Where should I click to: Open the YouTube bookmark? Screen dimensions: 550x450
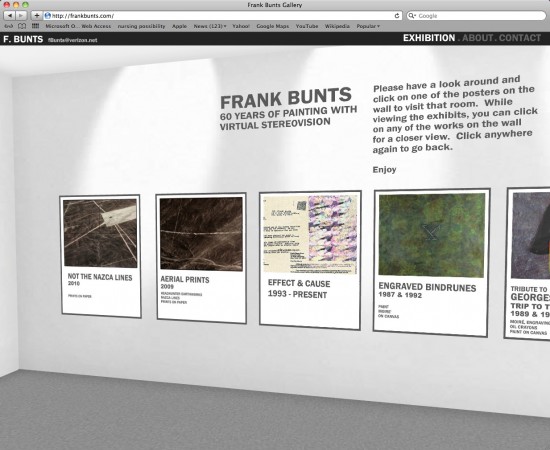pyautogui.click(x=307, y=26)
